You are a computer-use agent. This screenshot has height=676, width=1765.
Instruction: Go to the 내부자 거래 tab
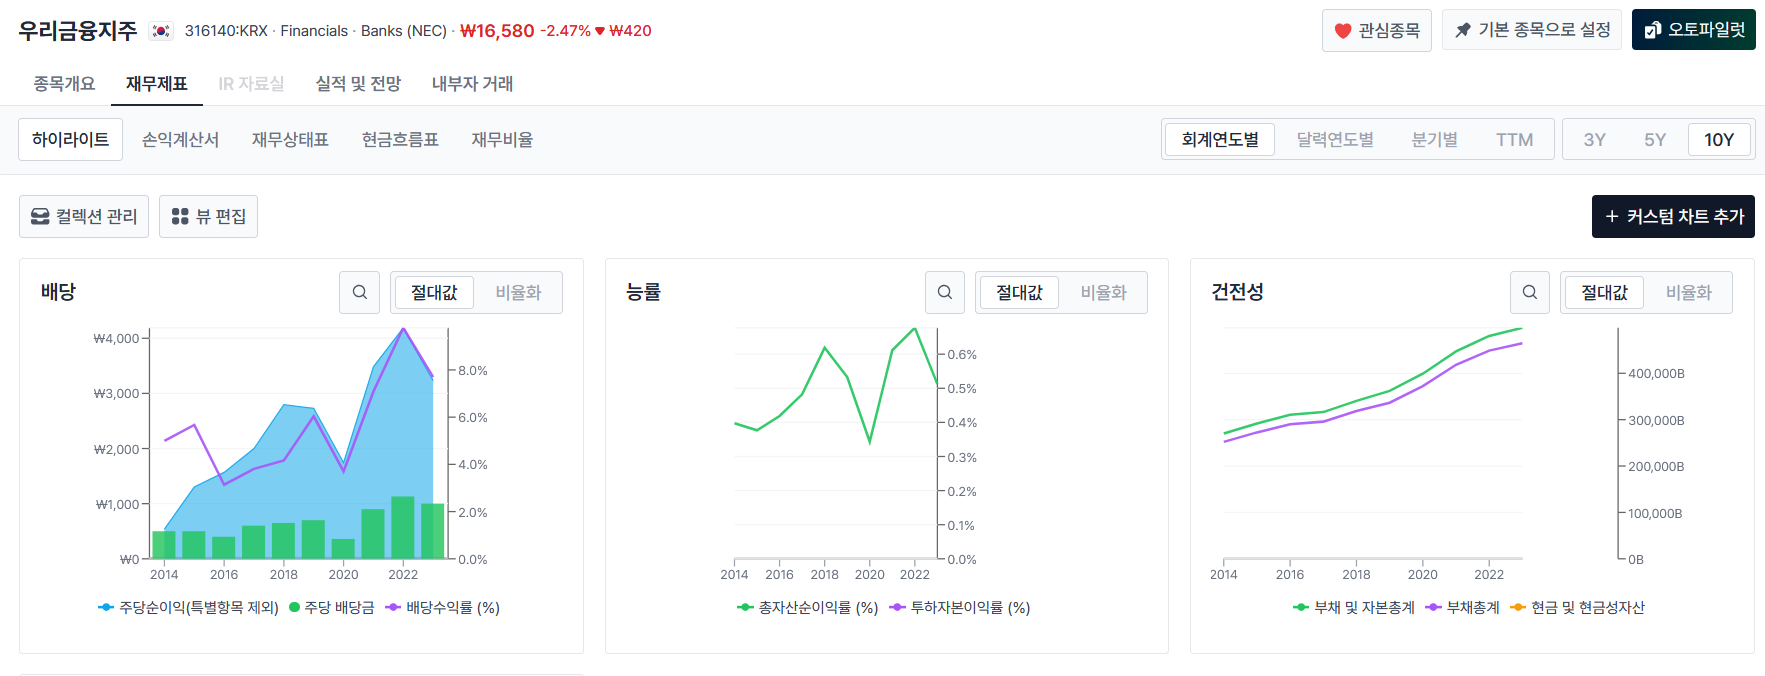tap(472, 84)
